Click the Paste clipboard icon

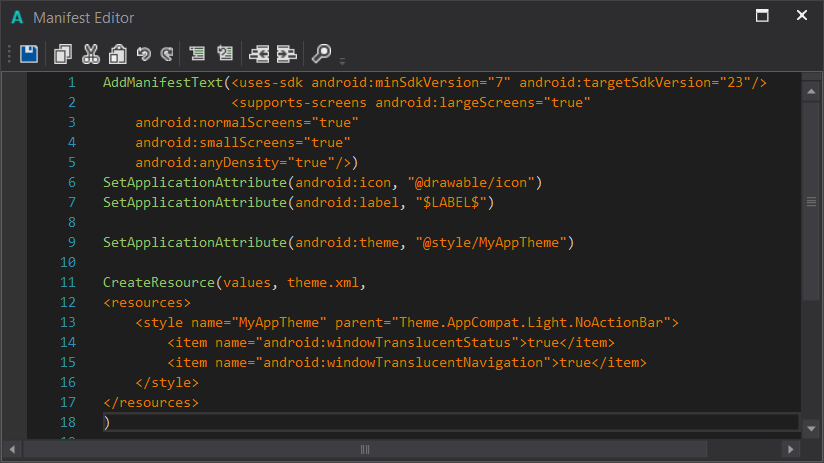coord(117,54)
